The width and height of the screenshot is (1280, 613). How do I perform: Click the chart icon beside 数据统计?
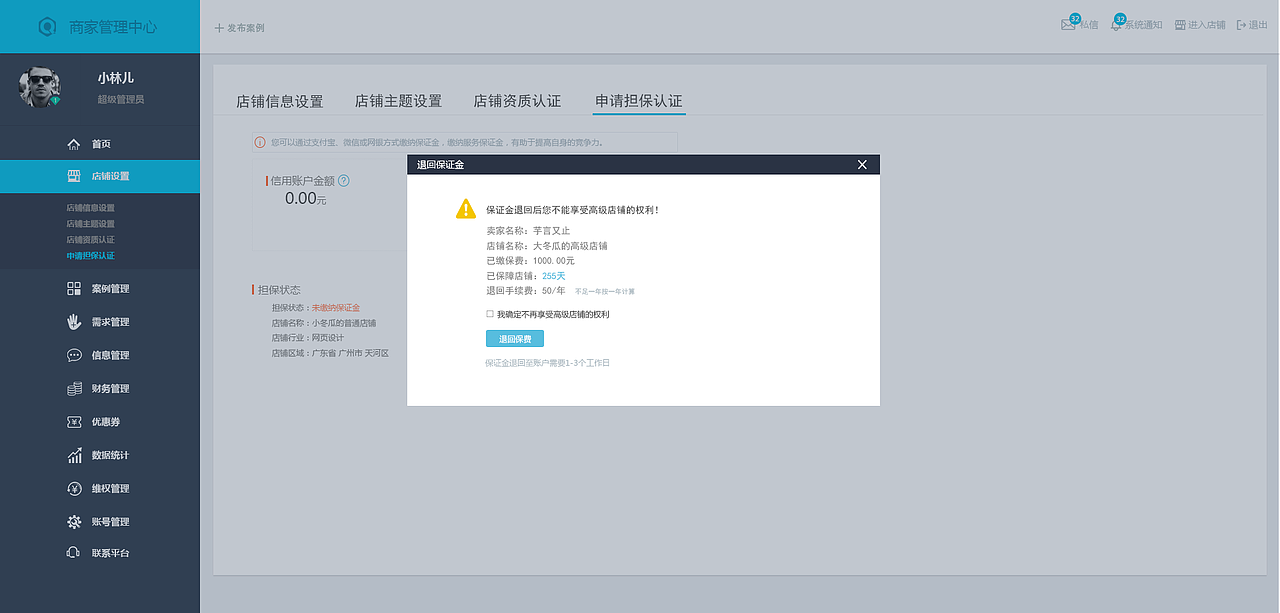pyautogui.click(x=74, y=455)
